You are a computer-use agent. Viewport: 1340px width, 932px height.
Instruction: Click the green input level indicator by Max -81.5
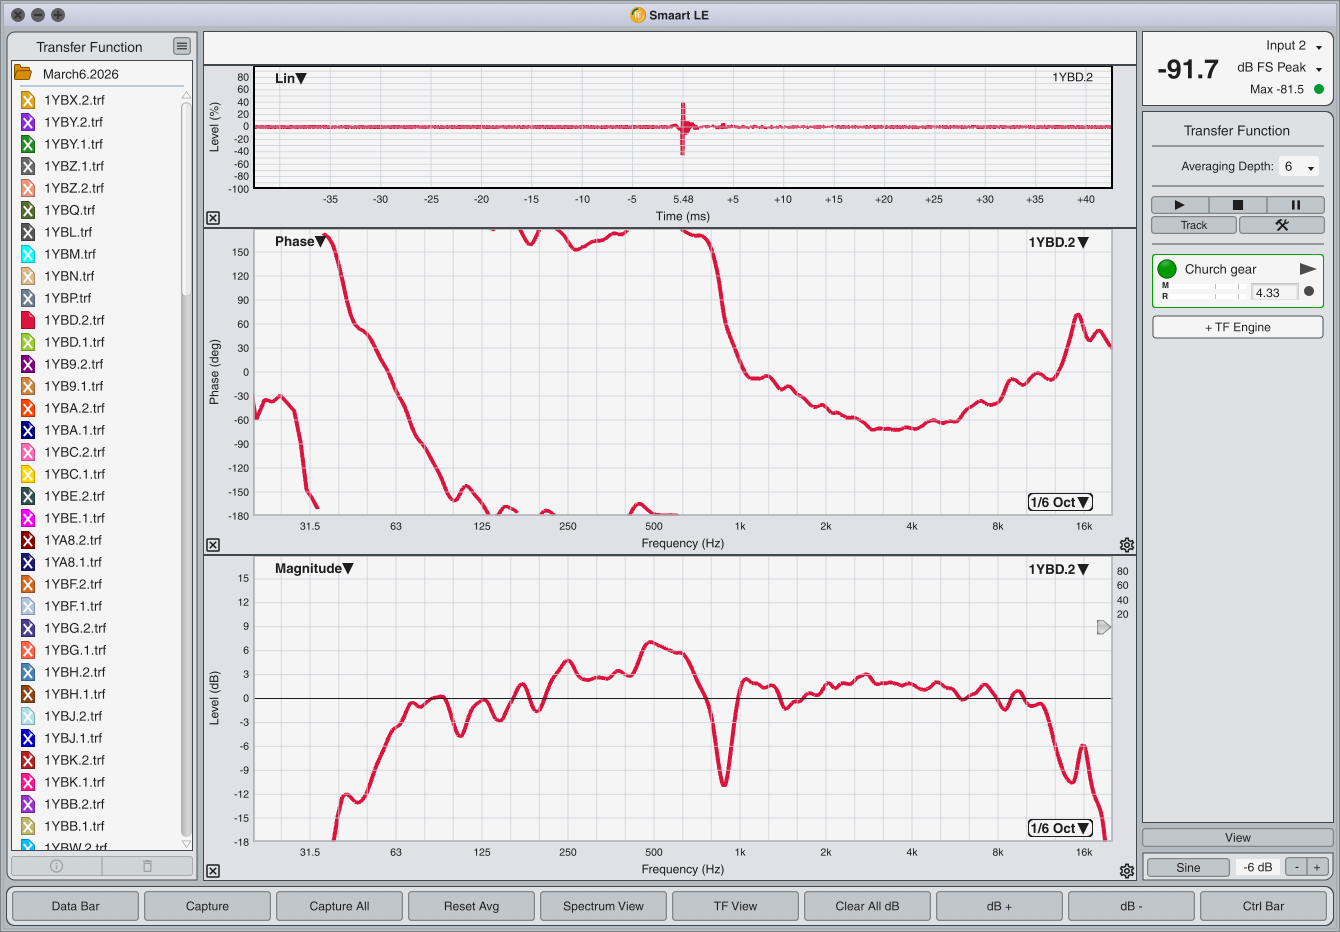pos(1318,89)
